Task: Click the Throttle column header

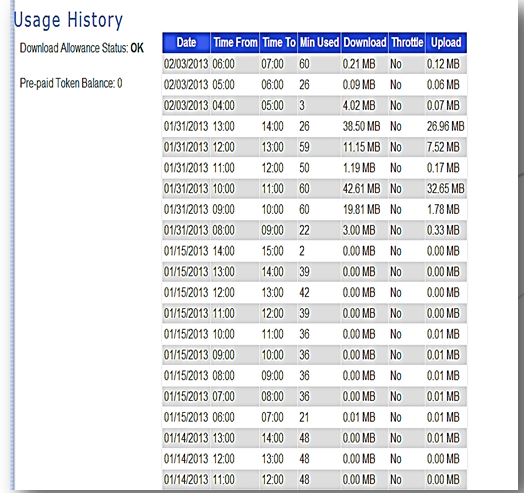Action: point(407,42)
